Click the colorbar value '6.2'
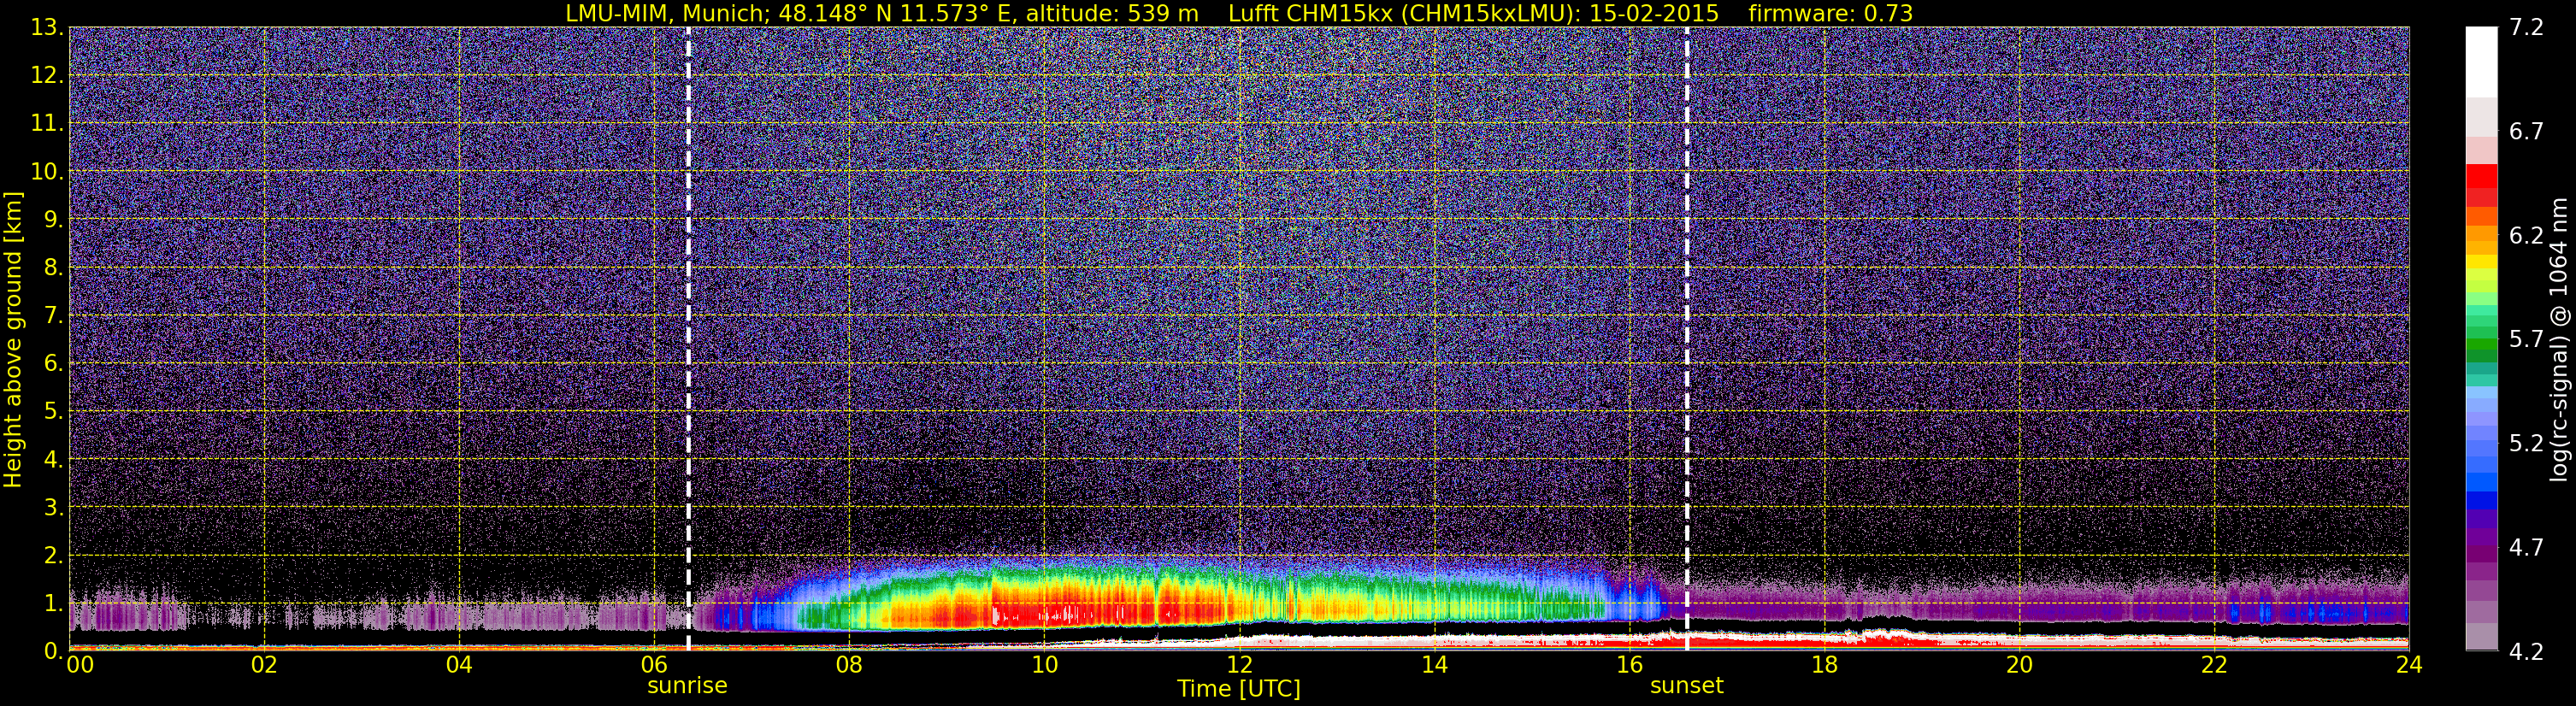2576x706 pixels. [2526, 235]
